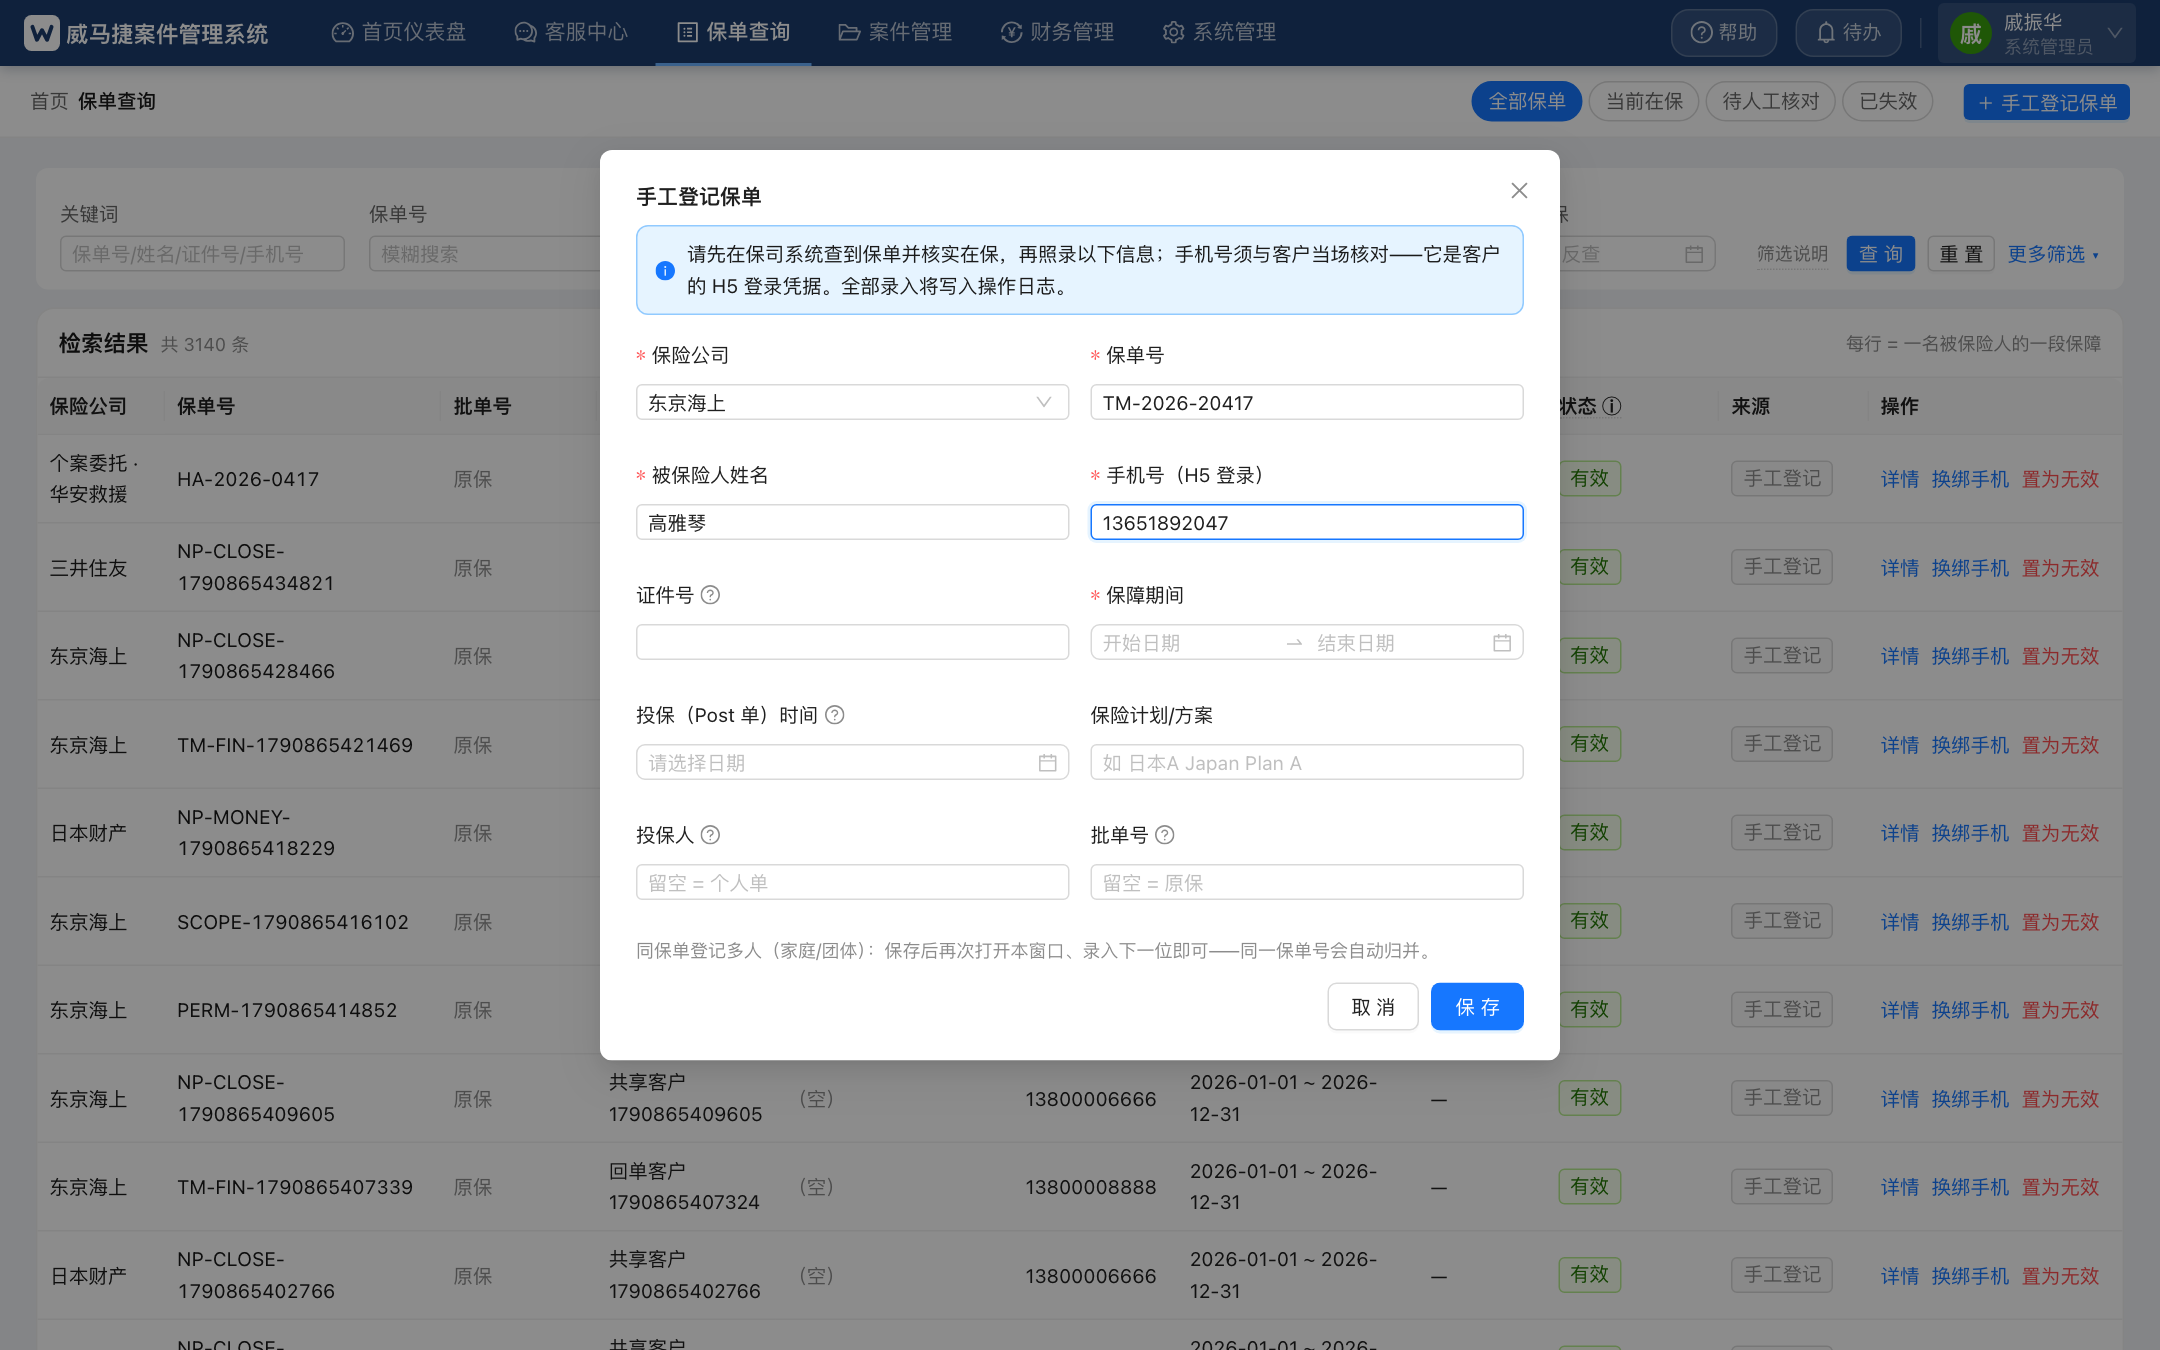
Task: Open the 财务管理 menu
Action: click(x=1057, y=32)
